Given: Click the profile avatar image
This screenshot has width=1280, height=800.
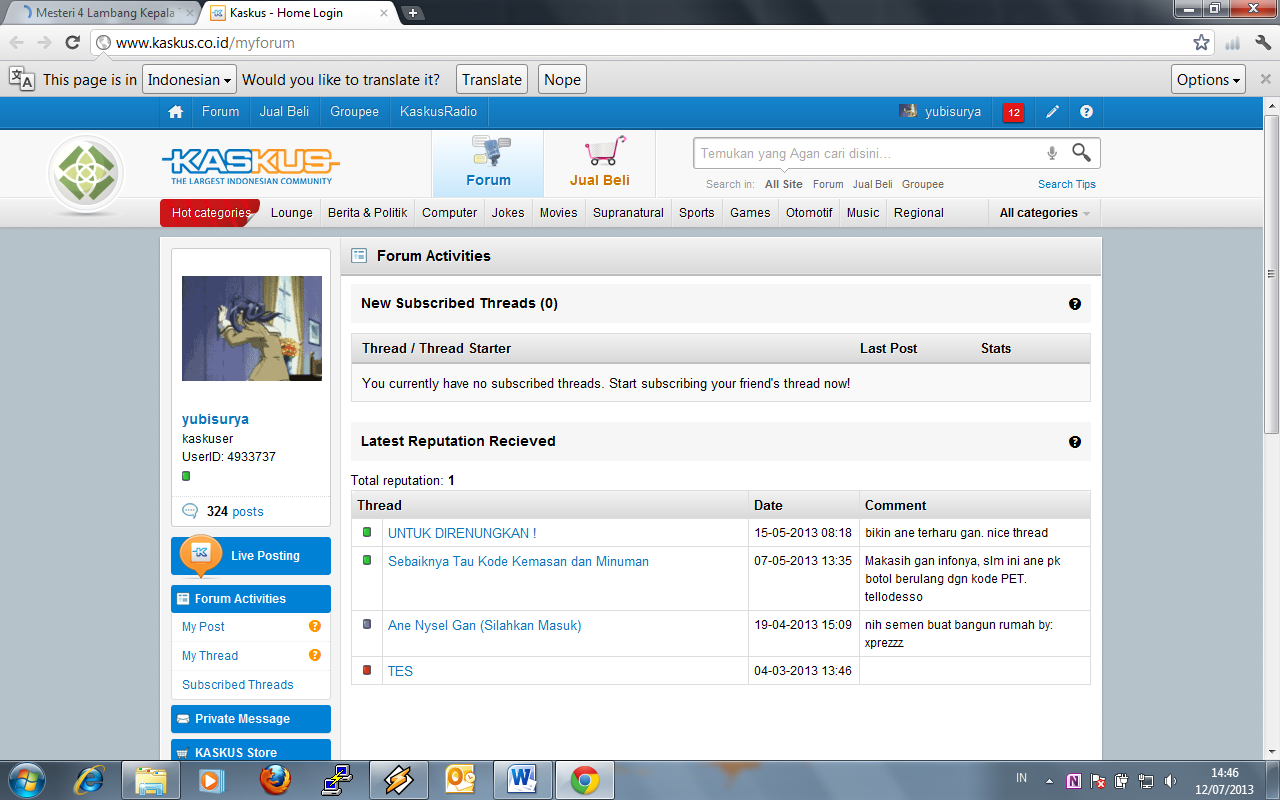Looking at the screenshot, I should (252, 328).
